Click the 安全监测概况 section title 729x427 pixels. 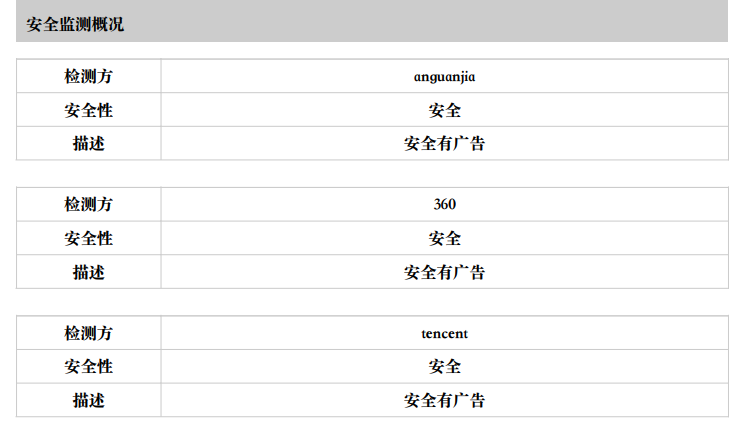coord(75,24)
